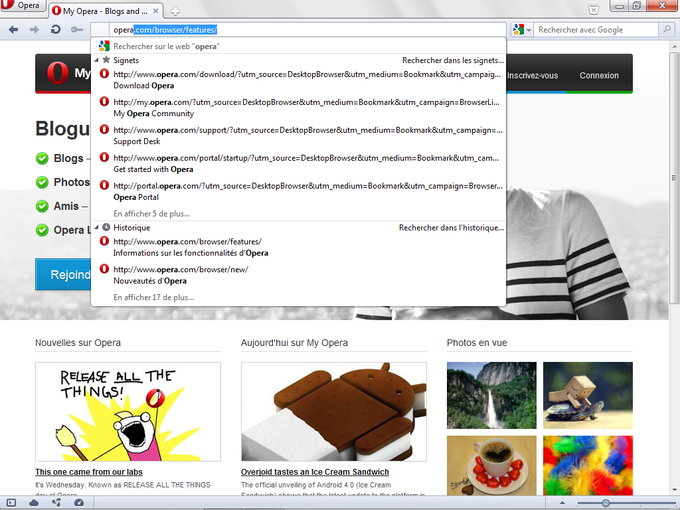Select the Opera Portal bookmark suggestion
The height and width of the screenshot is (510, 680).
pos(298,191)
